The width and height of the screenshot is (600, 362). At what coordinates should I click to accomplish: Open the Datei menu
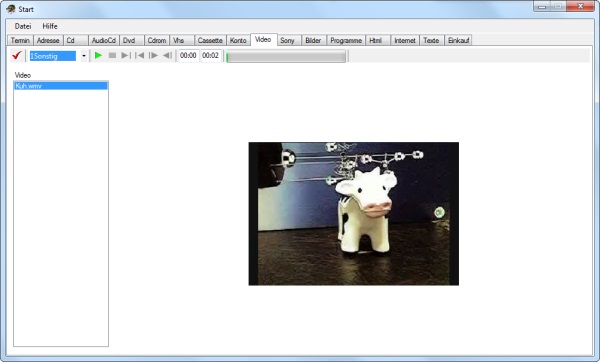[x=23, y=26]
